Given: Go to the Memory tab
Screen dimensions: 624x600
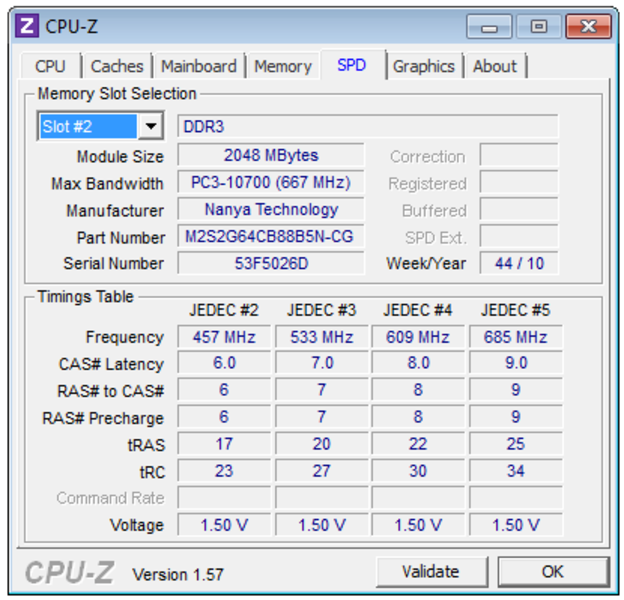Looking at the screenshot, I should coord(283,67).
